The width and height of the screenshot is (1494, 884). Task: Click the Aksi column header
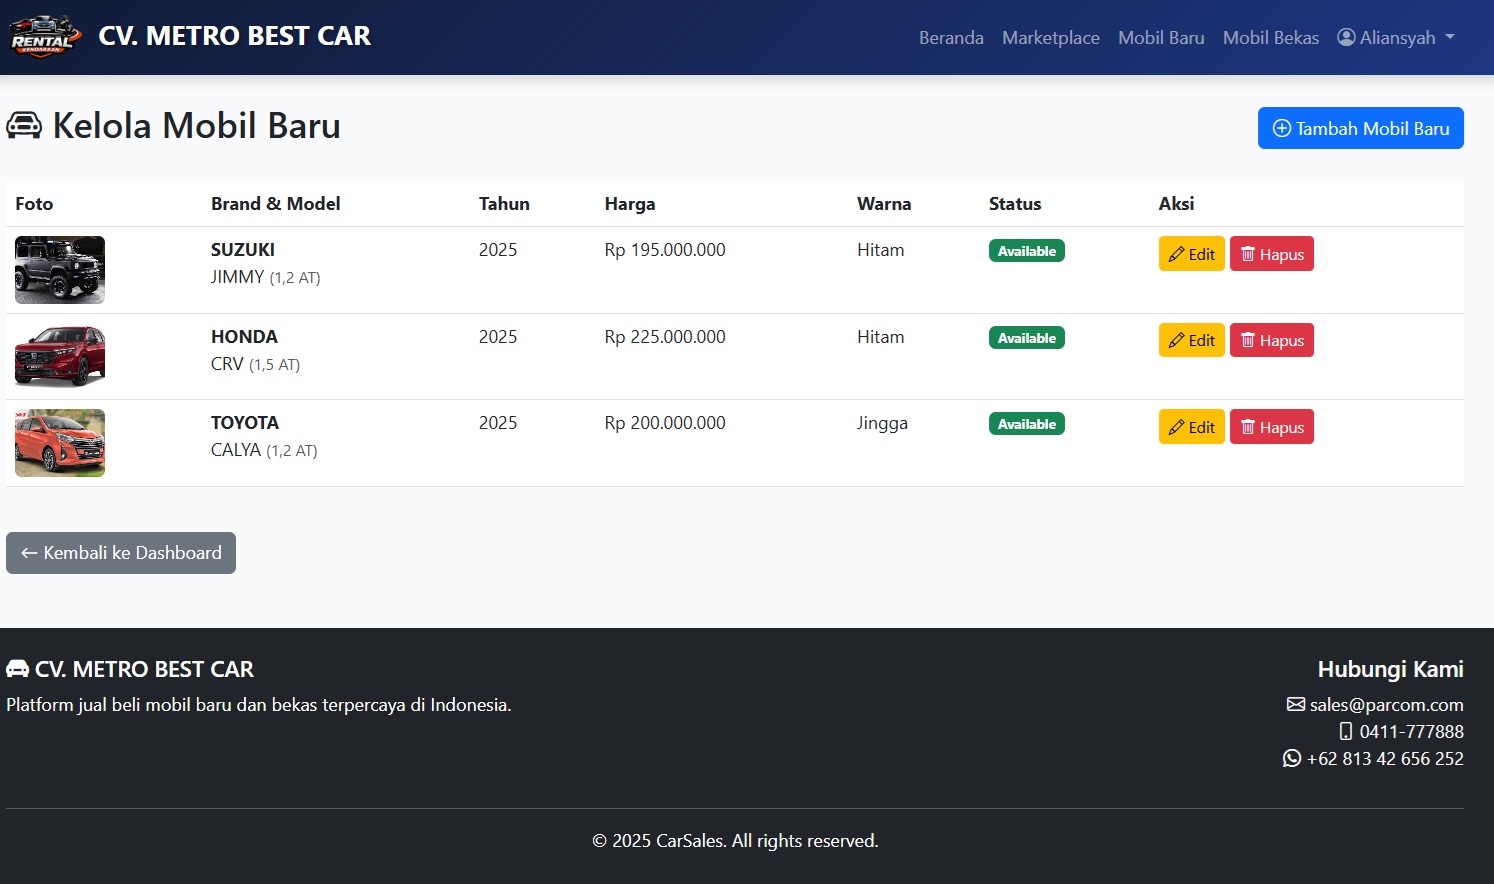1176,204
